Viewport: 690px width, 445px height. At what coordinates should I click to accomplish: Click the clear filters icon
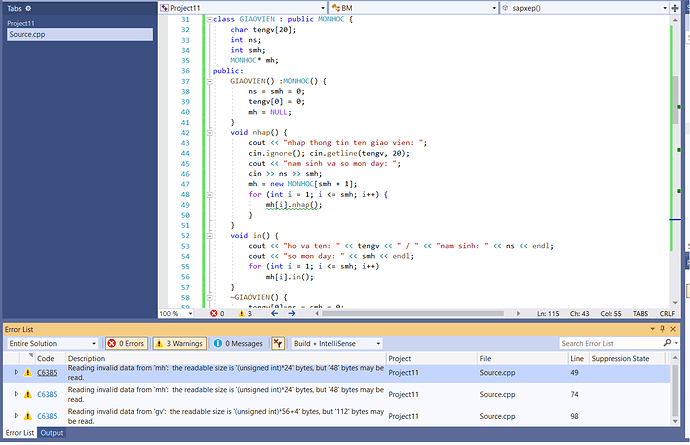click(x=278, y=343)
